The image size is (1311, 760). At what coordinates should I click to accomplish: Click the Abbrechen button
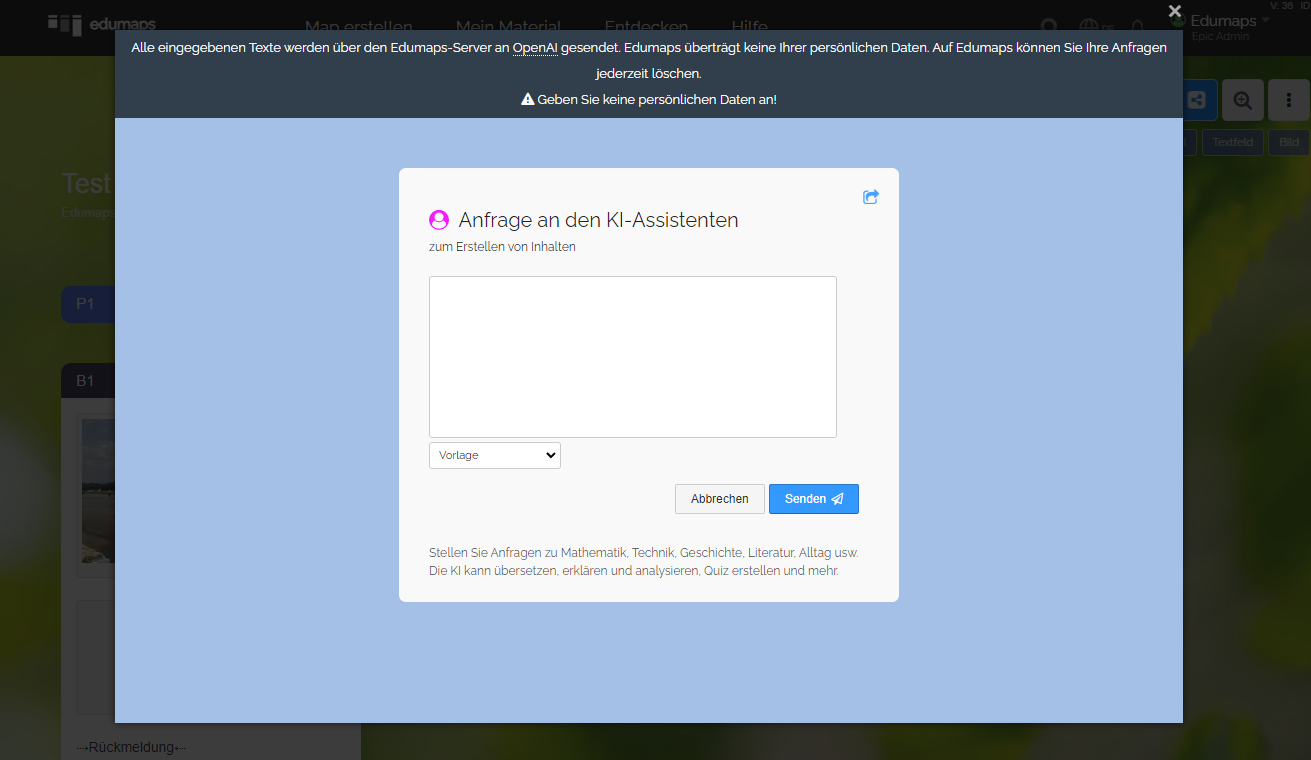click(720, 499)
